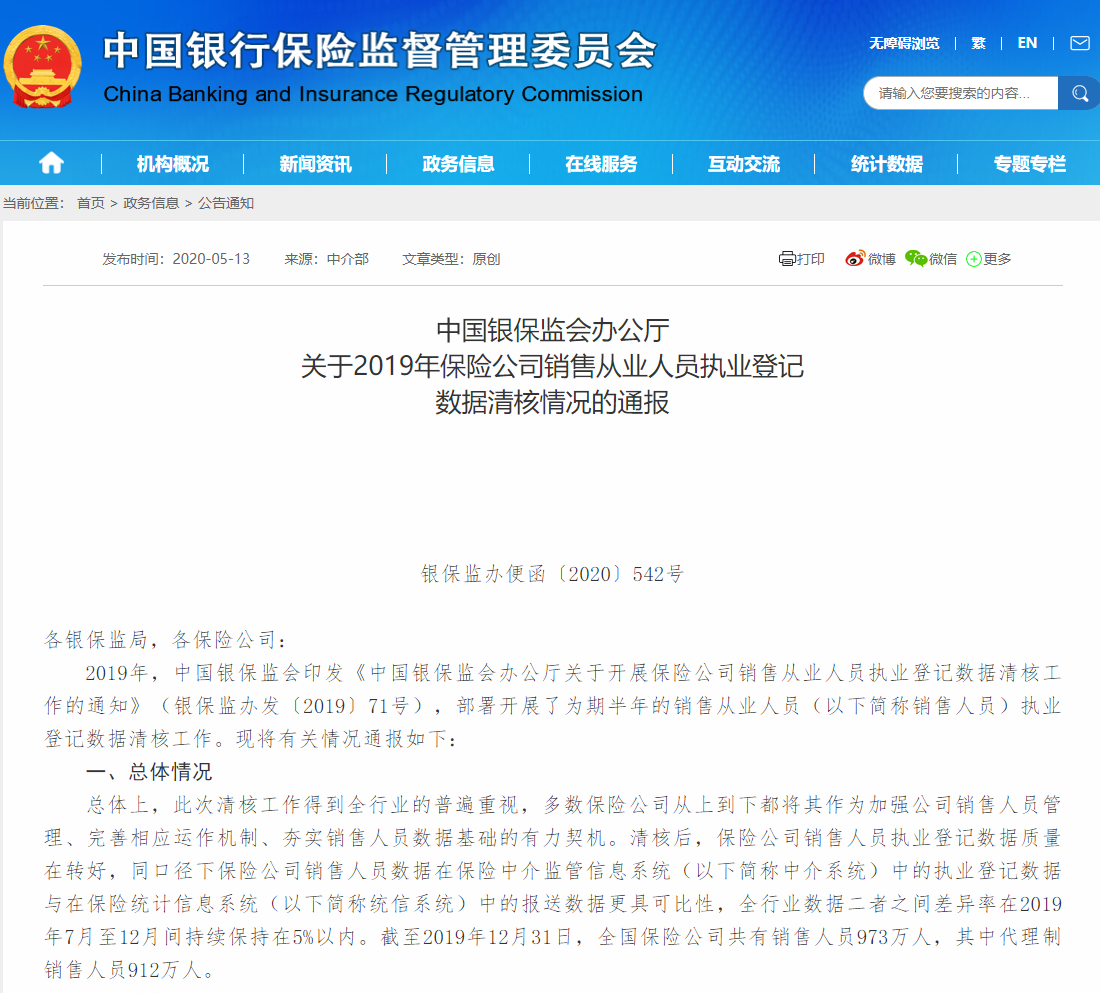Open 公告通知 breadcrumb link
The width and height of the screenshot is (1100, 993).
pyautogui.click(x=226, y=203)
